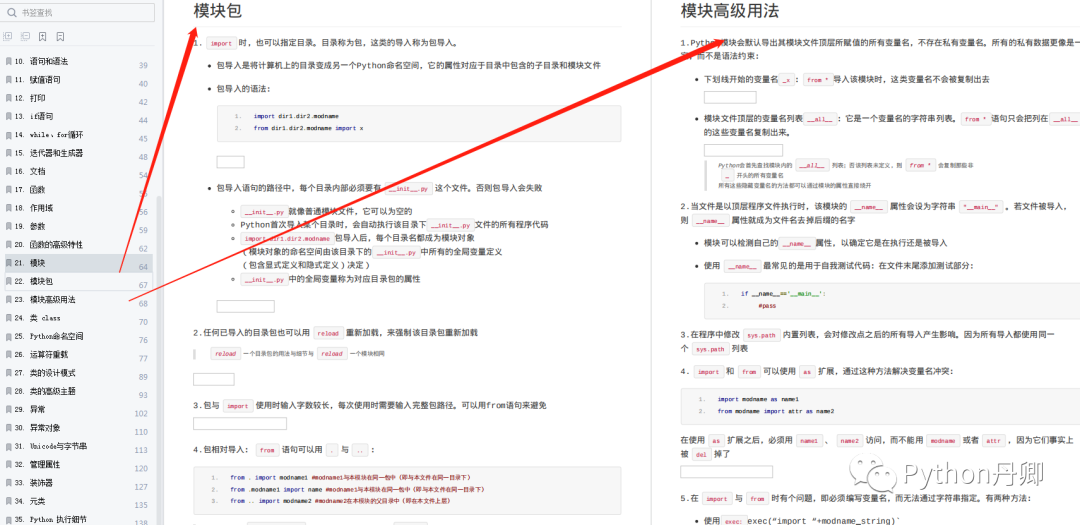The image size is (1080, 525).
Task: Click bookmark icon beside 28. 类的高级主题
Action: 8,391
